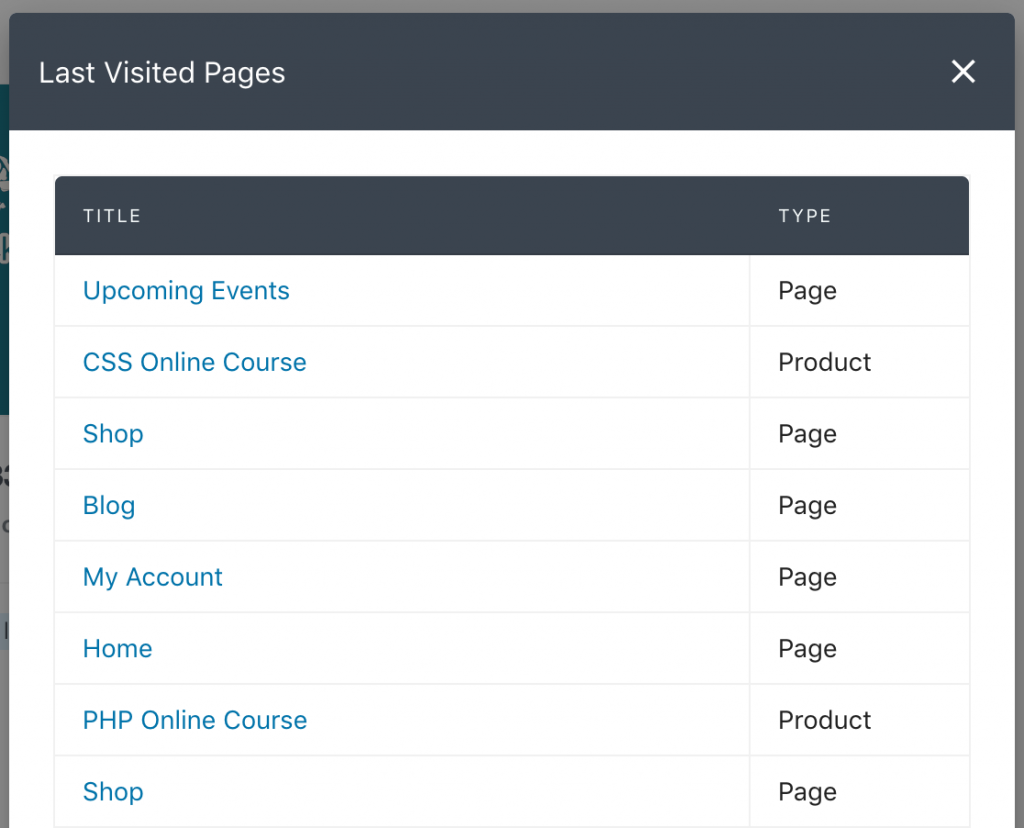Click the Page label beside My Account
The width and height of the screenshot is (1024, 828).
[x=807, y=577]
